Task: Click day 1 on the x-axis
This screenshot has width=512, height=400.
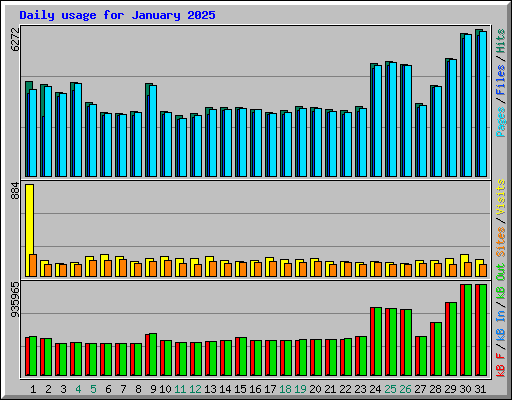Action: (33, 389)
